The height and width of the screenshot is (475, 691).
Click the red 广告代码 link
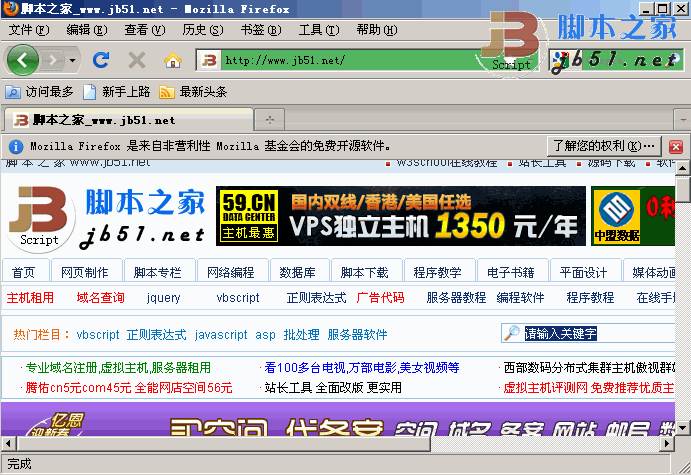pyautogui.click(x=381, y=298)
